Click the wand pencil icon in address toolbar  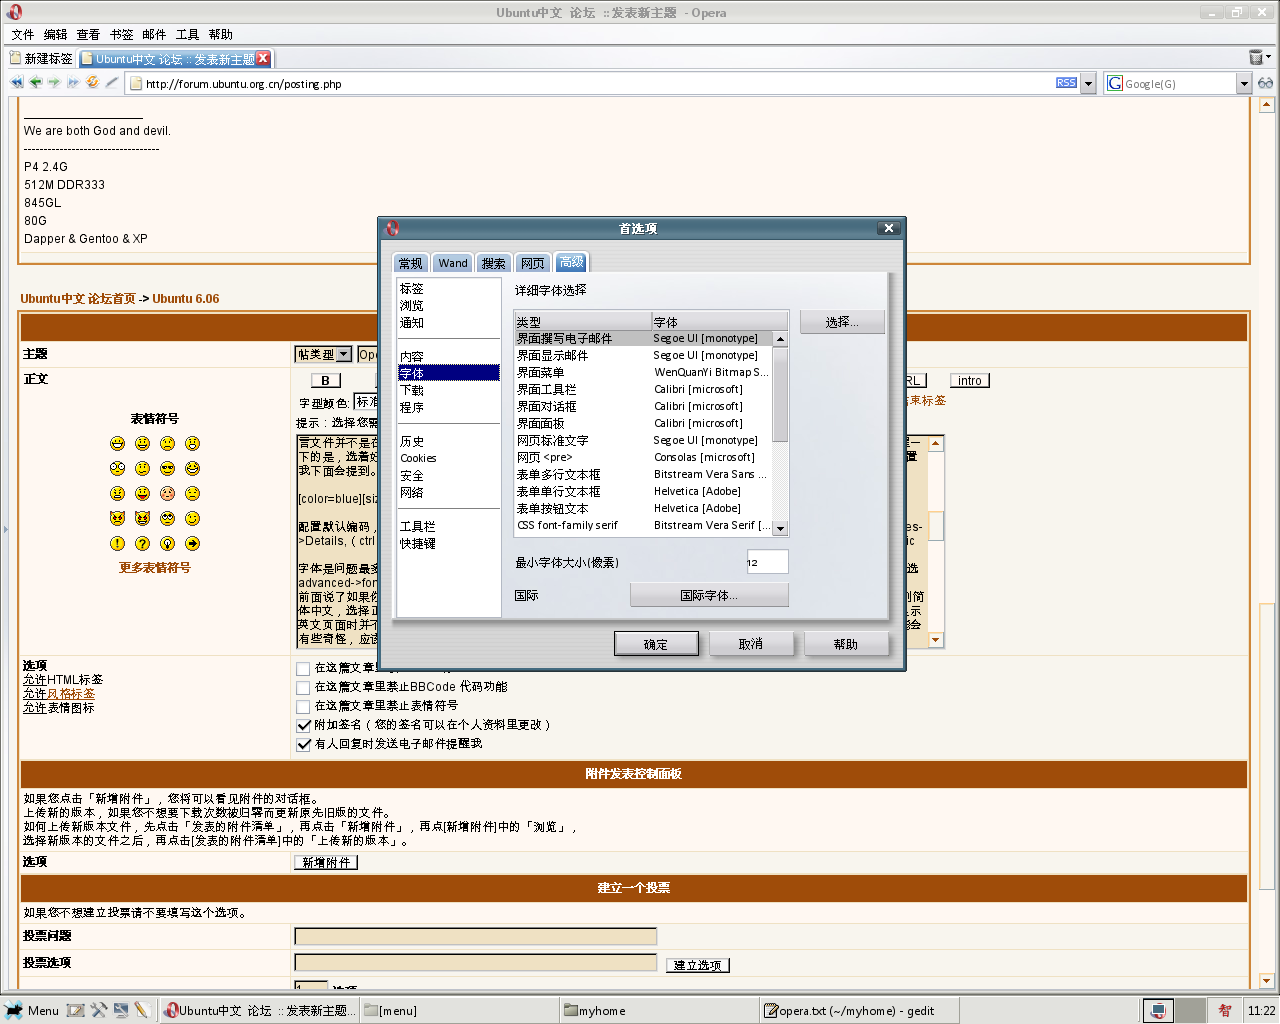tap(112, 83)
